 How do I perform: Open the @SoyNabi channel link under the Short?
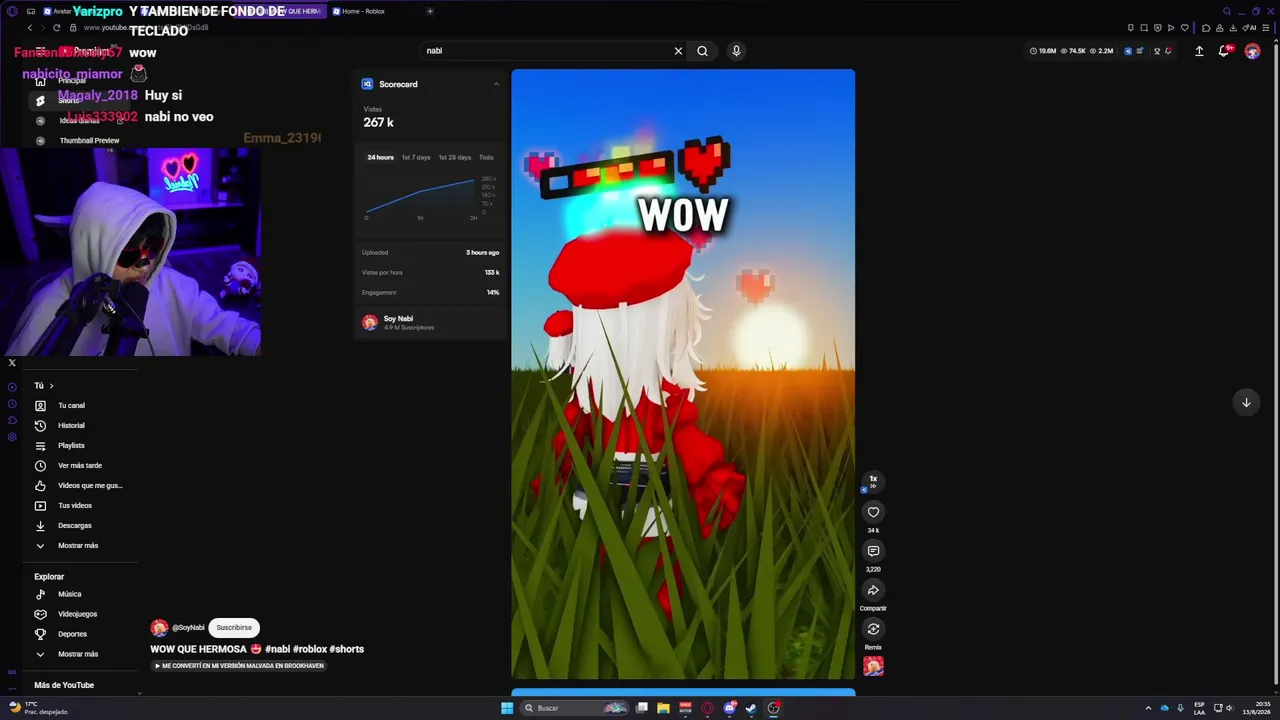(188, 628)
